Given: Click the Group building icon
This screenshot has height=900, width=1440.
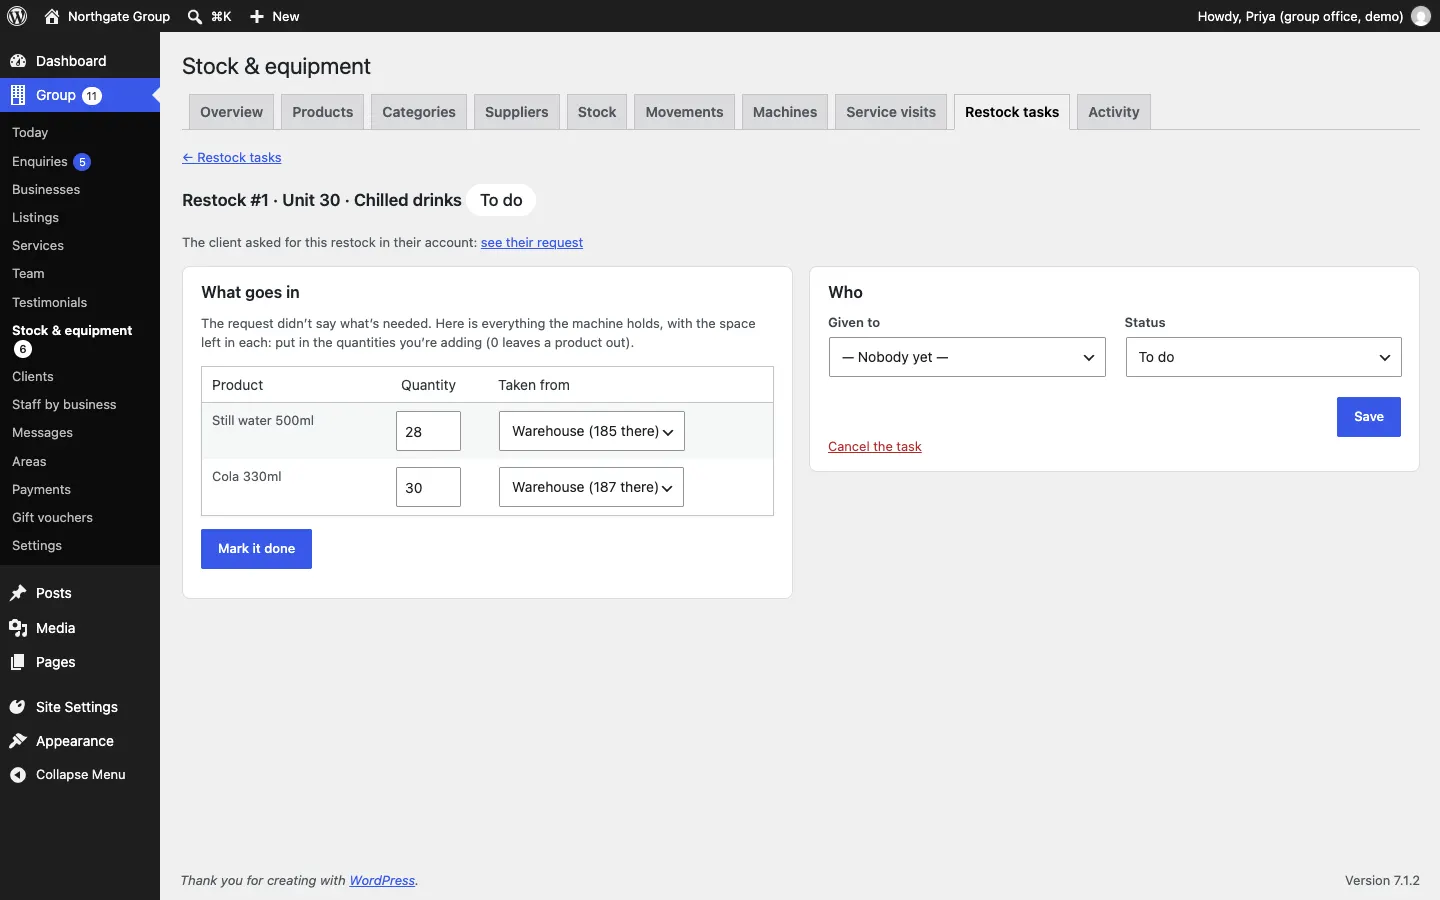Looking at the screenshot, I should [x=18, y=95].
